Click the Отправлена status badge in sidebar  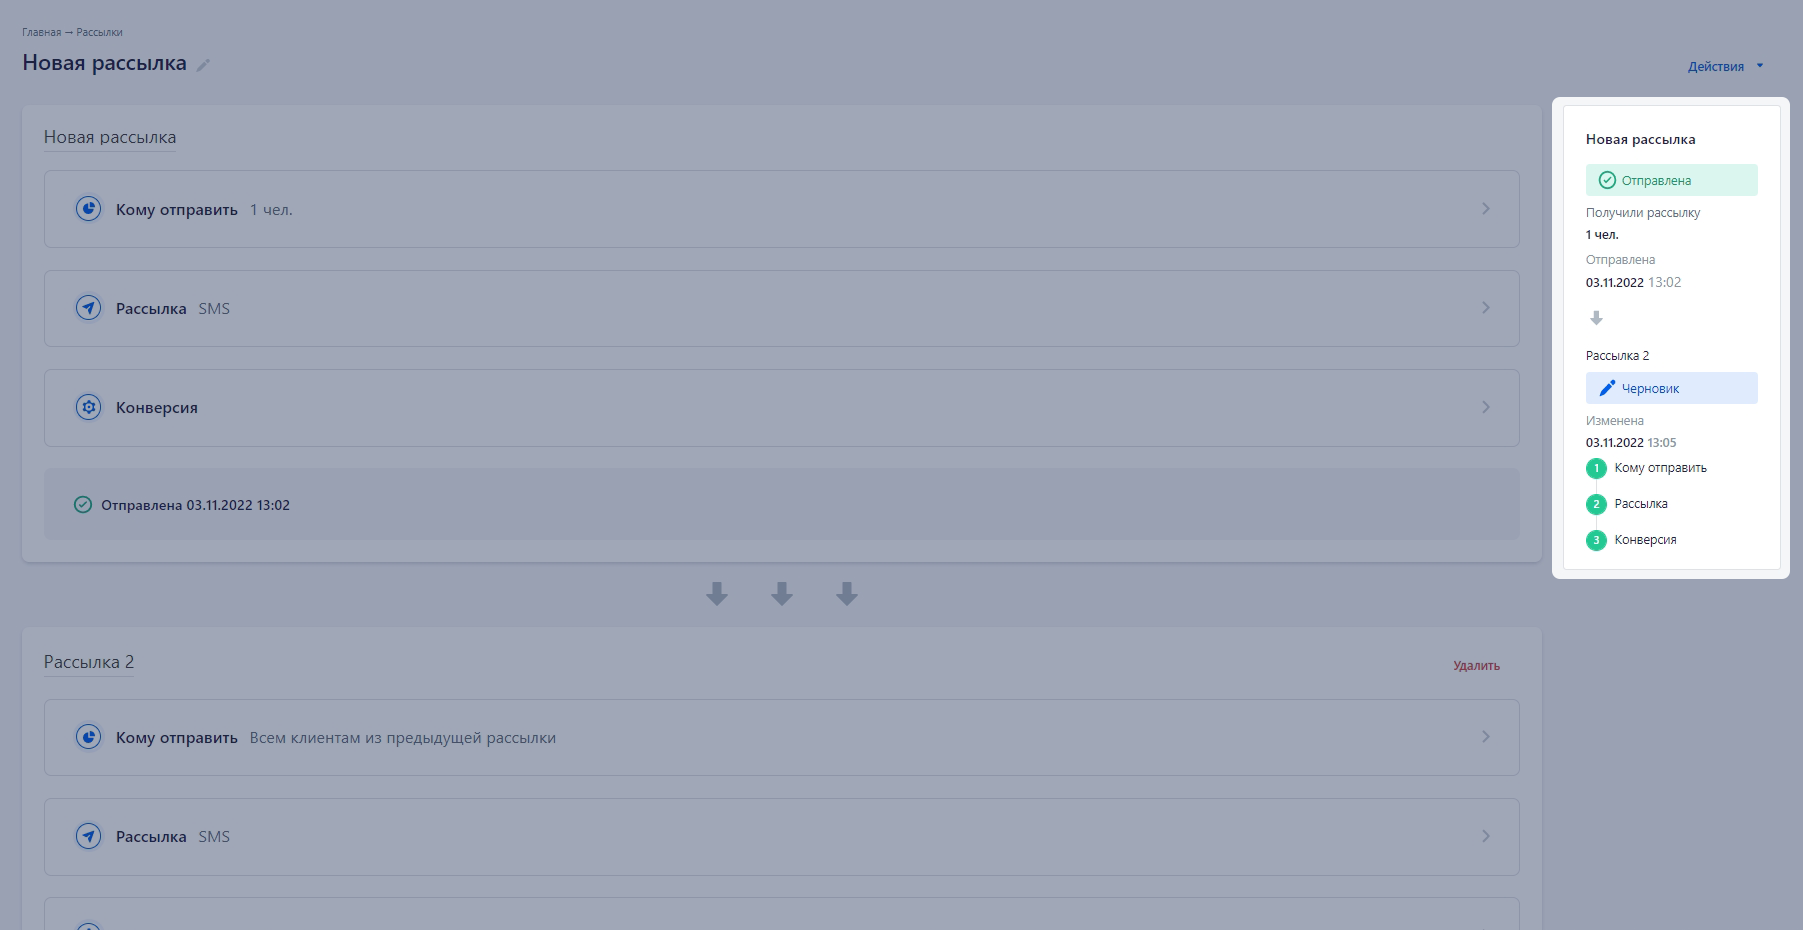(x=1671, y=180)
